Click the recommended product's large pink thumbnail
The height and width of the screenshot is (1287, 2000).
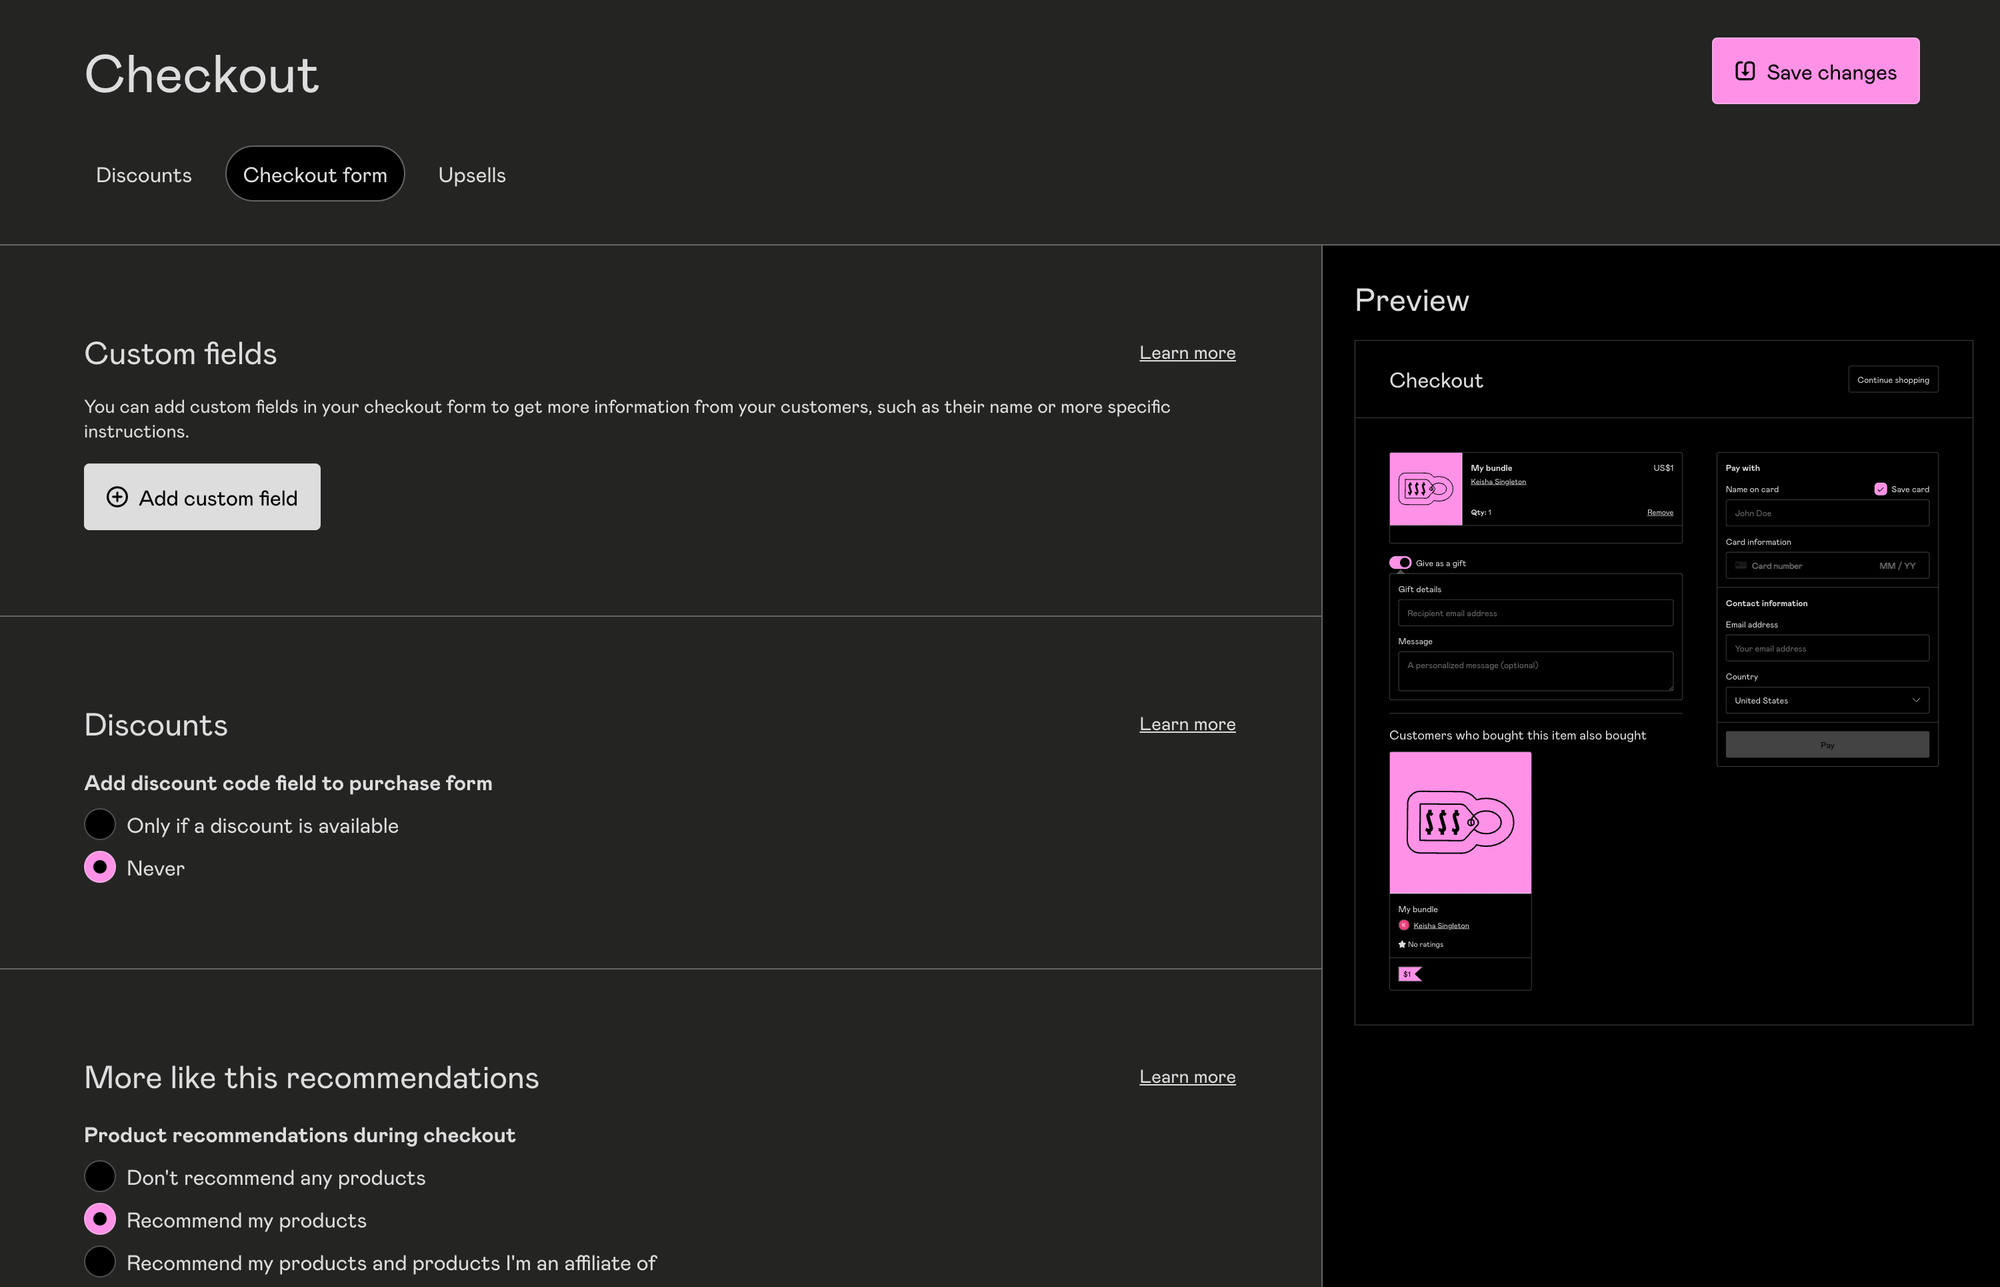point(1460,822)
